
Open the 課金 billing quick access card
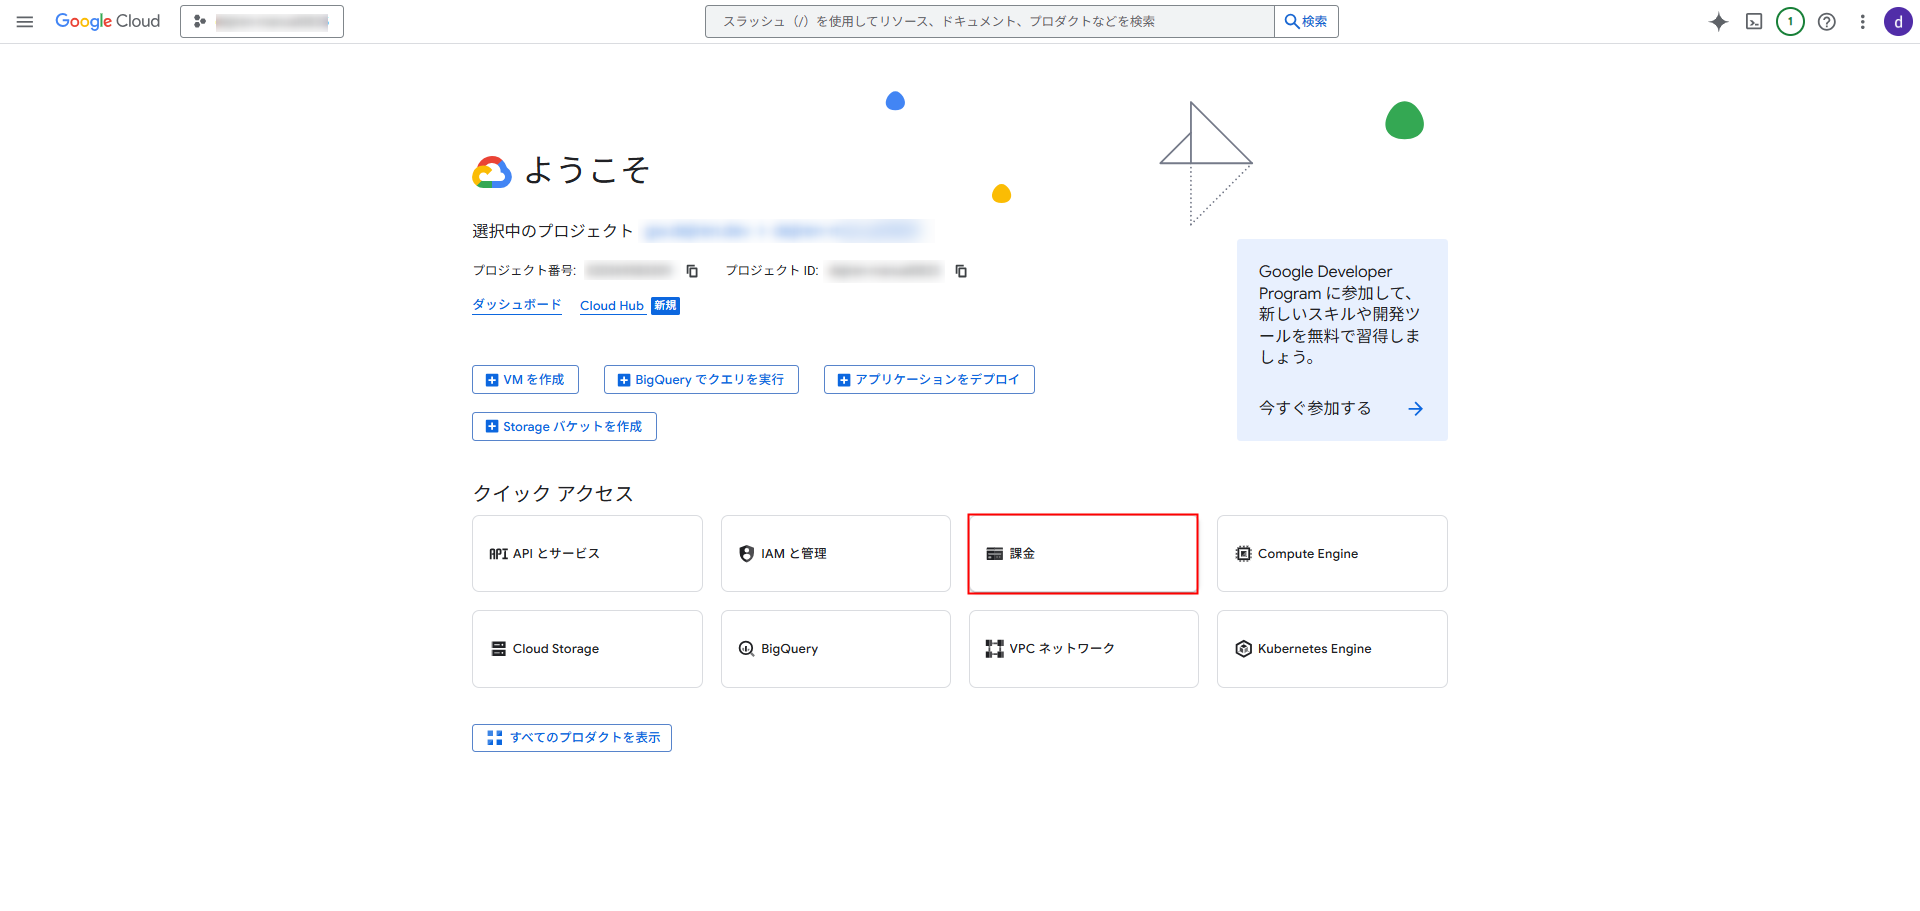(x=1083, y=554)
